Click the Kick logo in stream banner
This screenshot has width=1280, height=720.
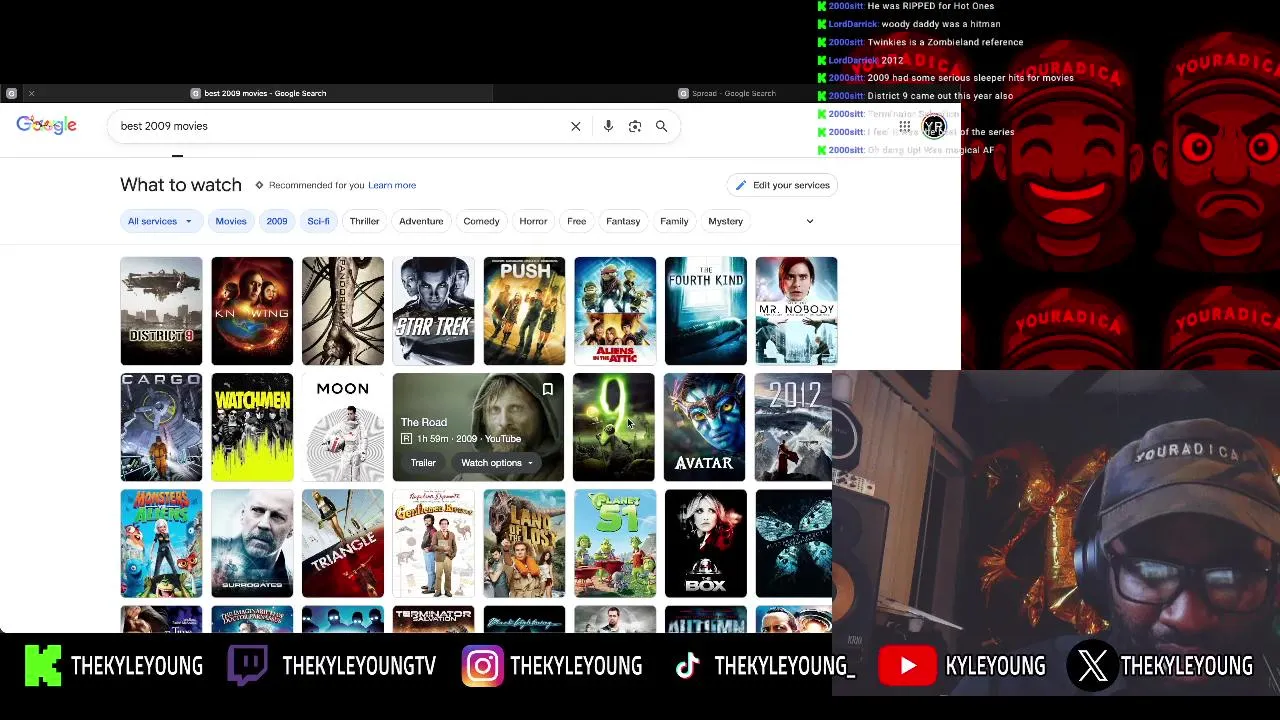43,666
